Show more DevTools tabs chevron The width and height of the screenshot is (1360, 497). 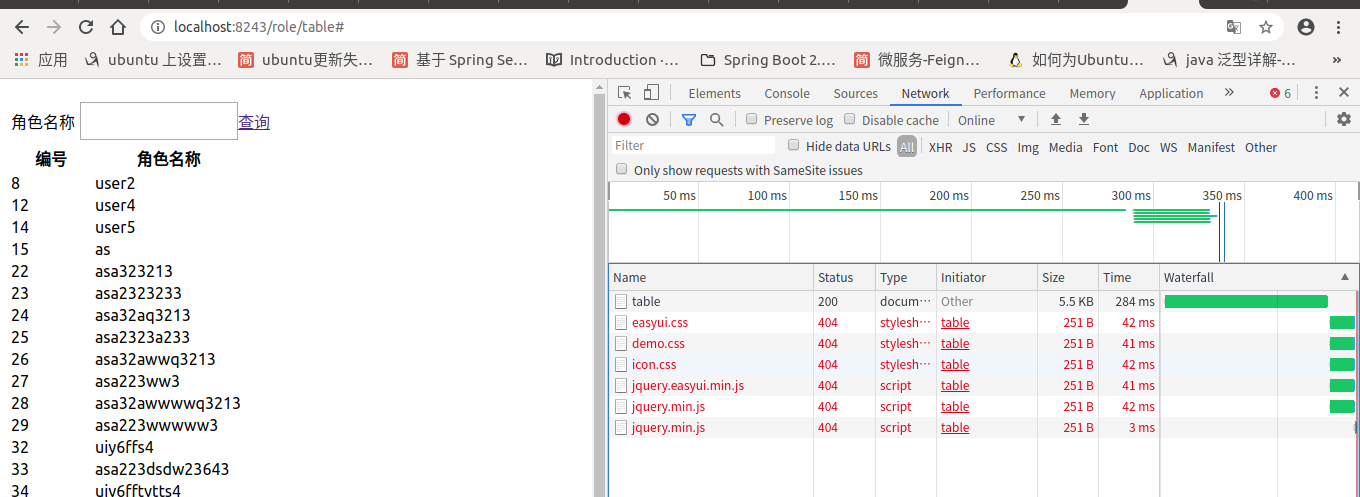click(x=1229, y=93)
